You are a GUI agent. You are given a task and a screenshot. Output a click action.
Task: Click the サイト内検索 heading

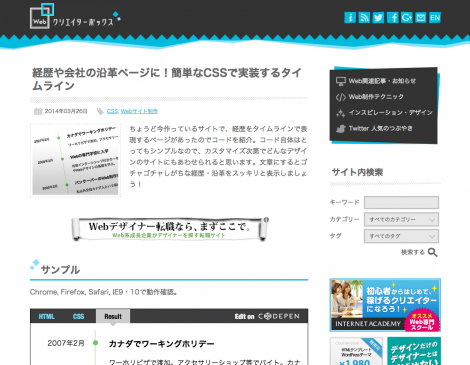click(x=357, y=172)
